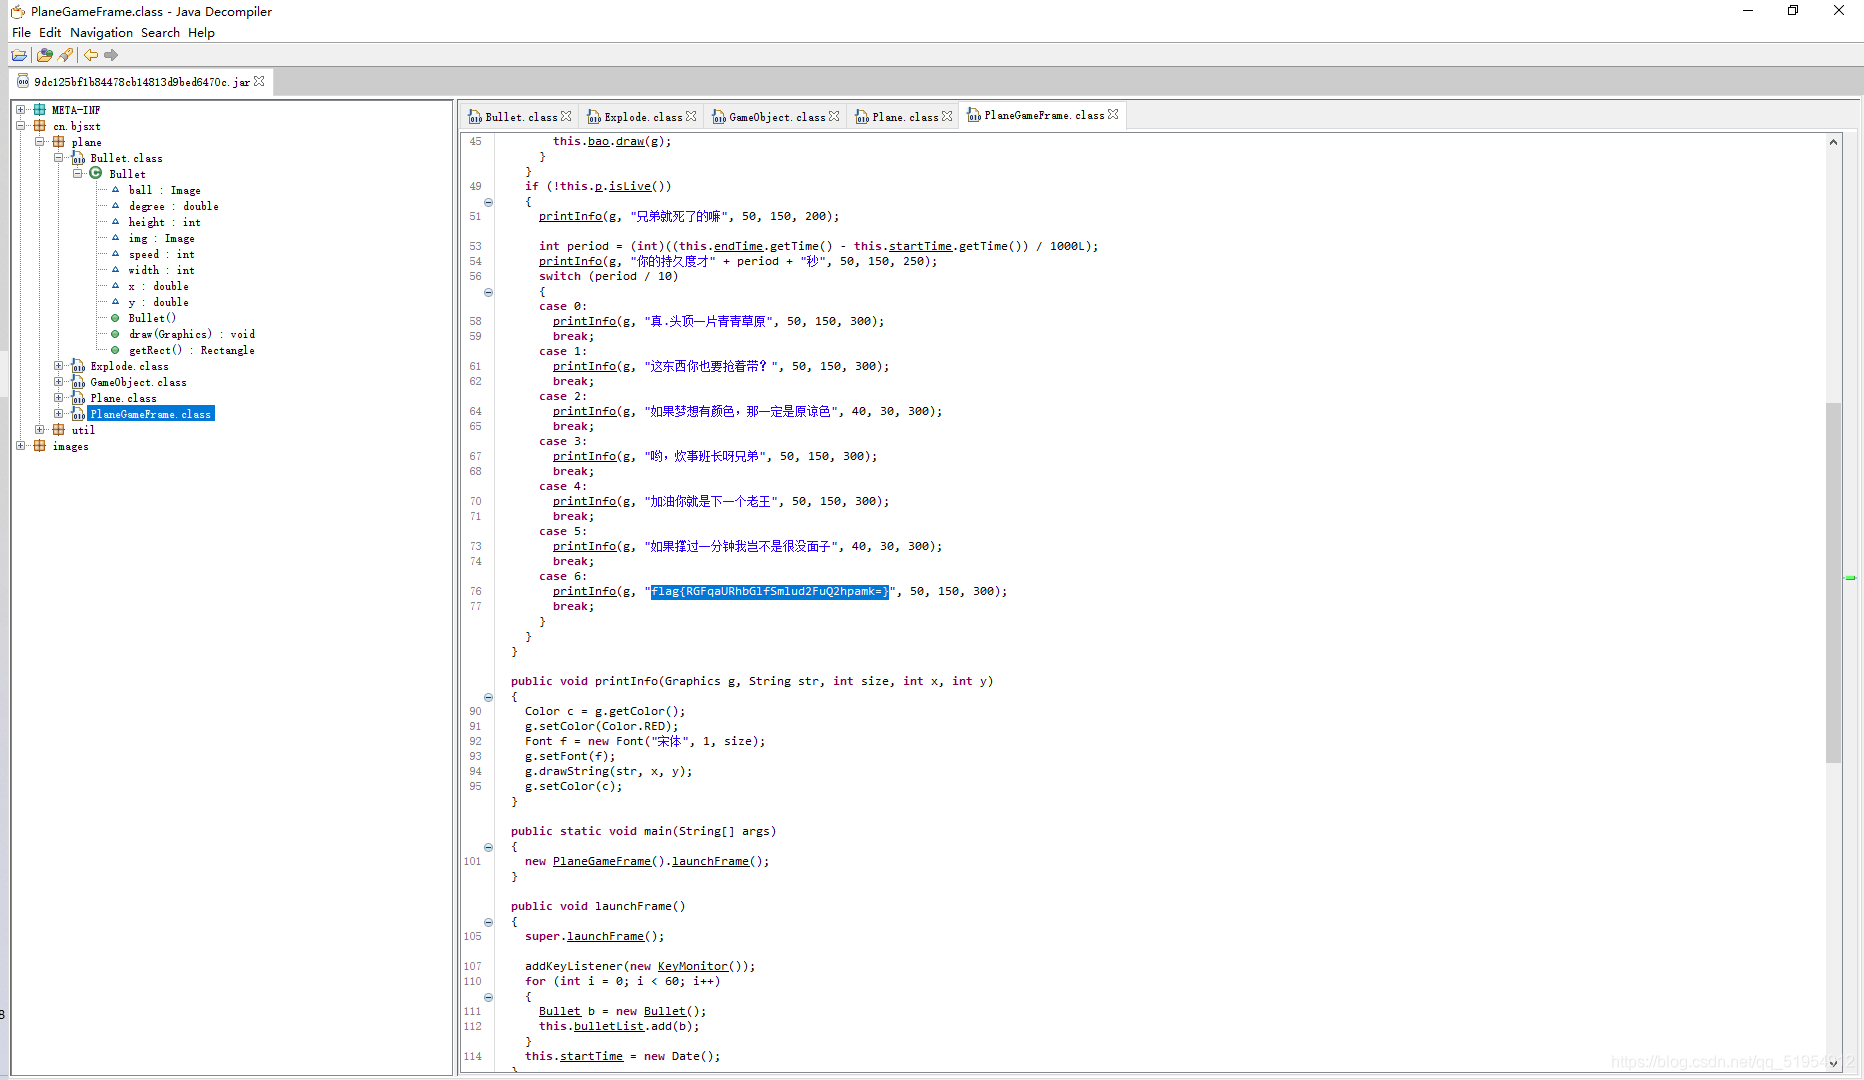Viewport: 1864px width, 1080px height.
Task: Expand the Explode.class tree node
Action: (x=58, y=366)
